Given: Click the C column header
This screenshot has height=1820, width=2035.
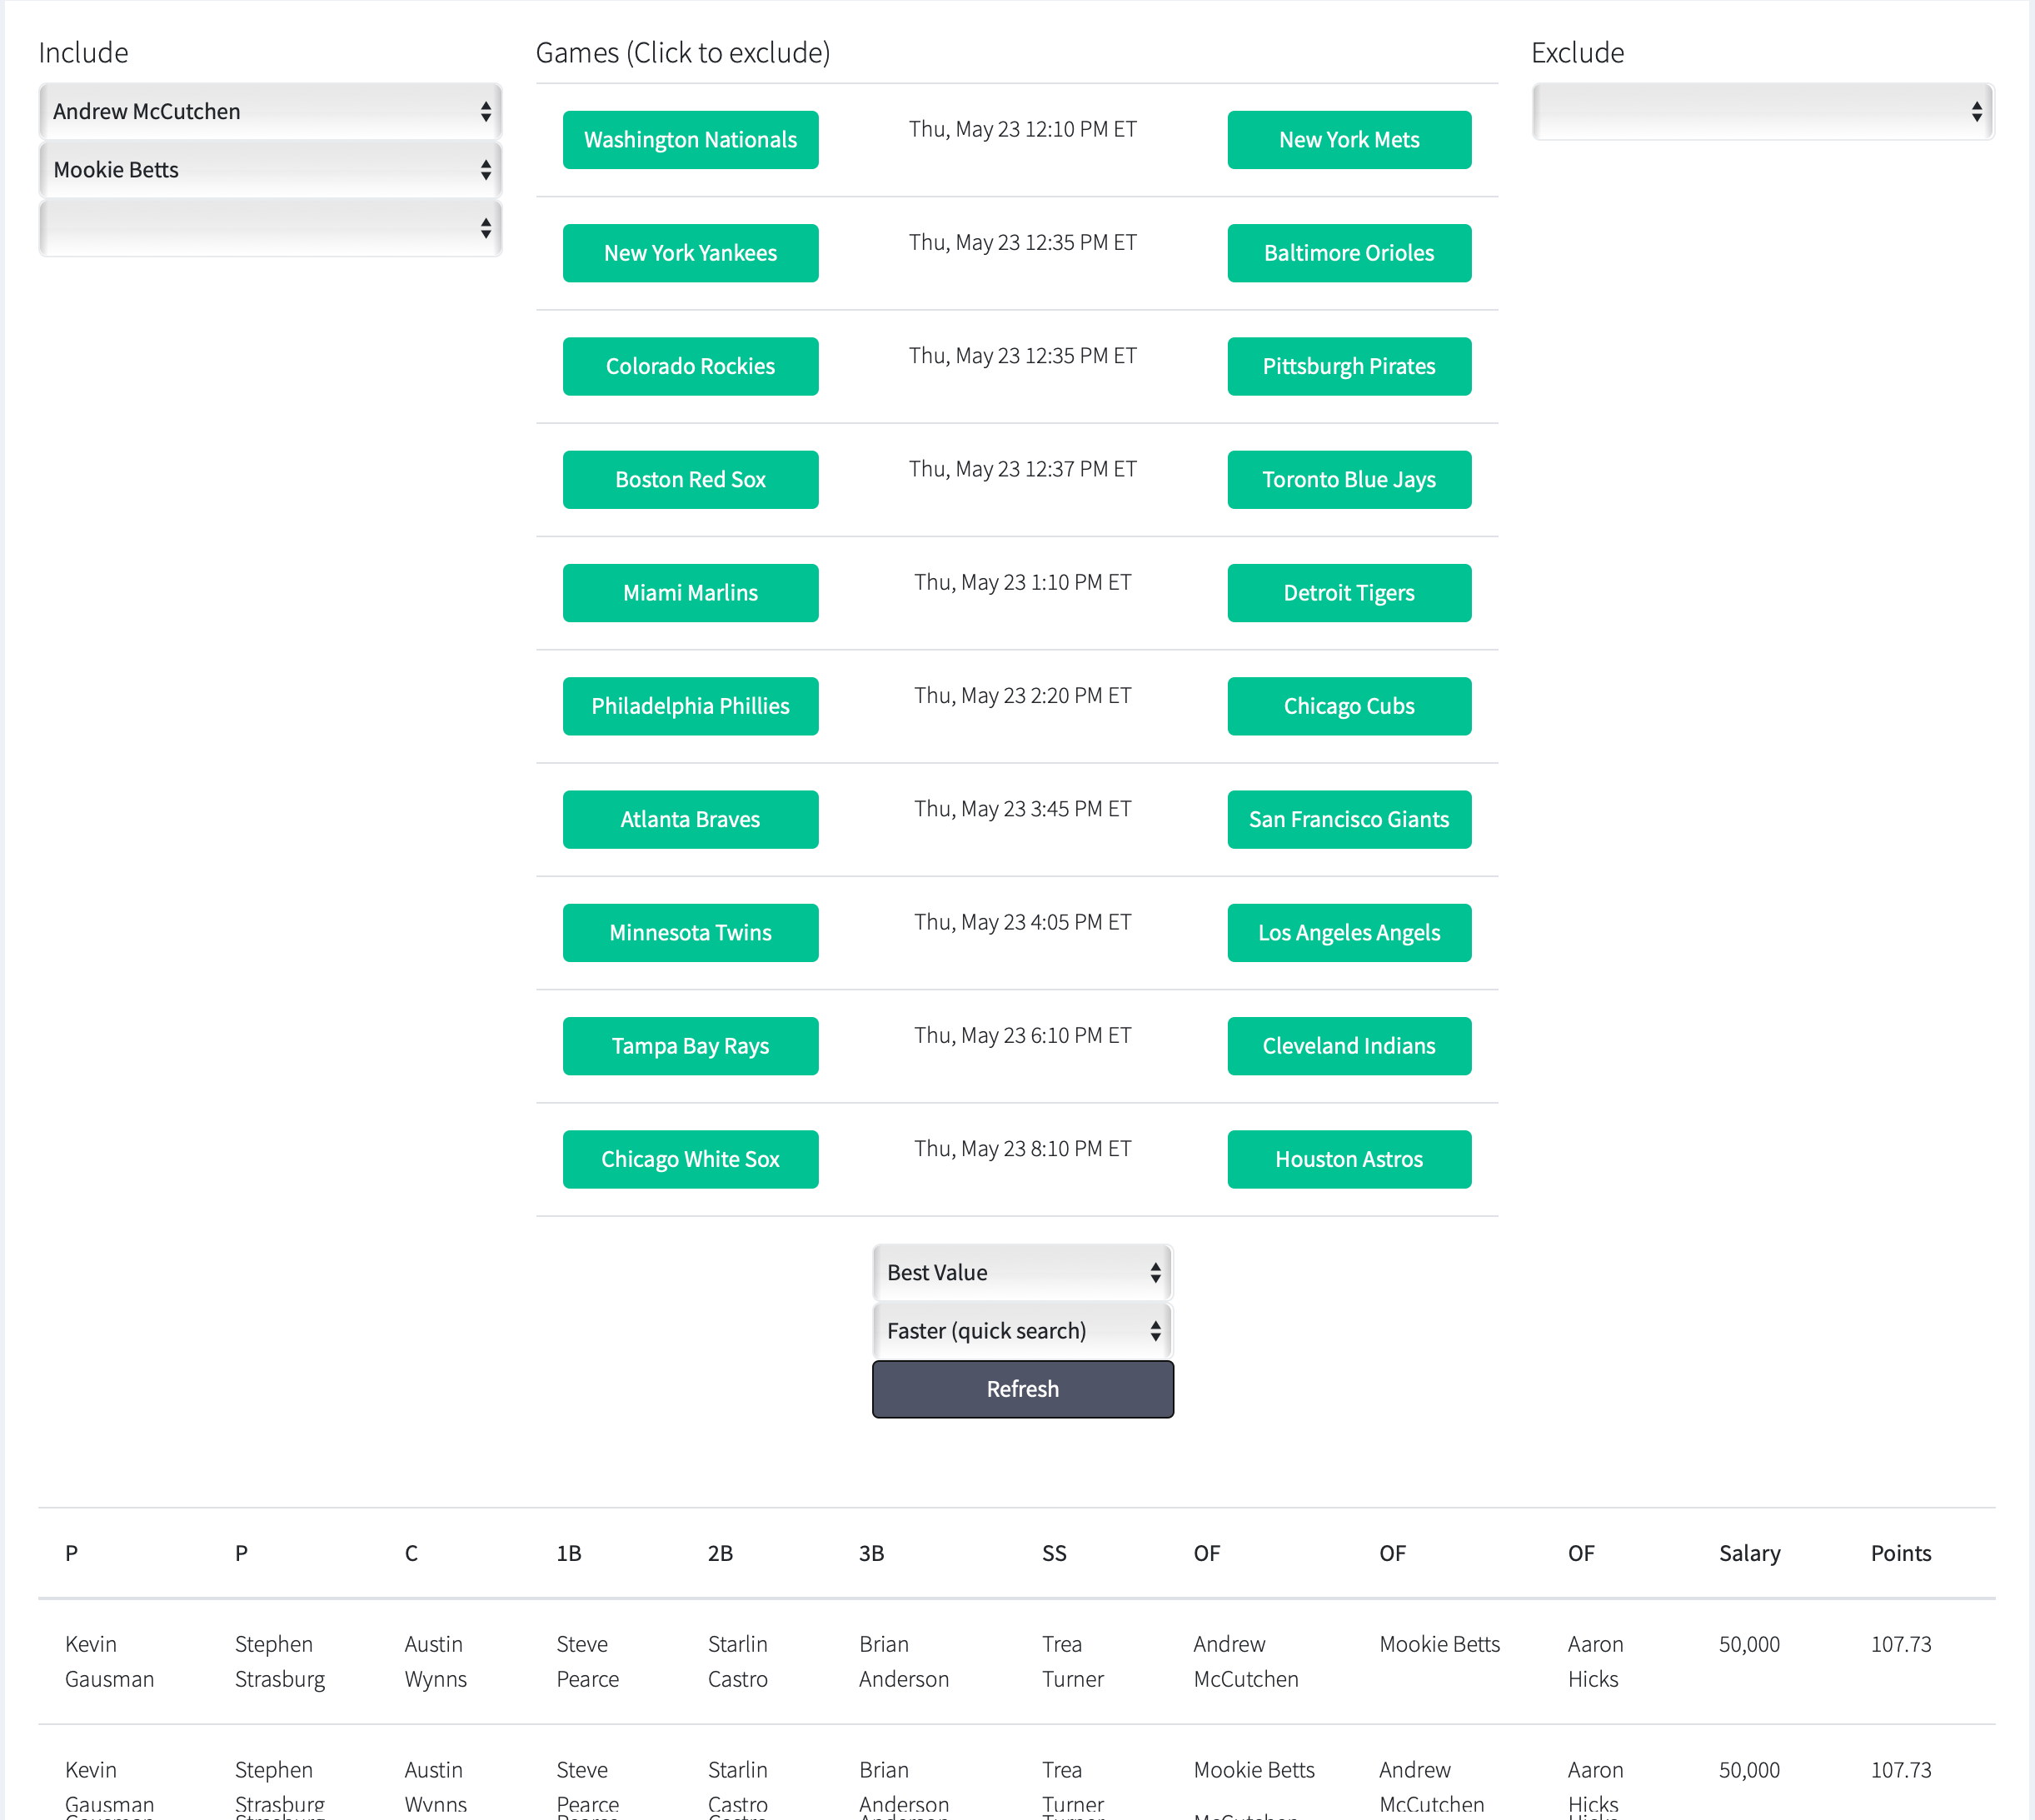Looking at the screenshot, I should tap(411, 1553).
